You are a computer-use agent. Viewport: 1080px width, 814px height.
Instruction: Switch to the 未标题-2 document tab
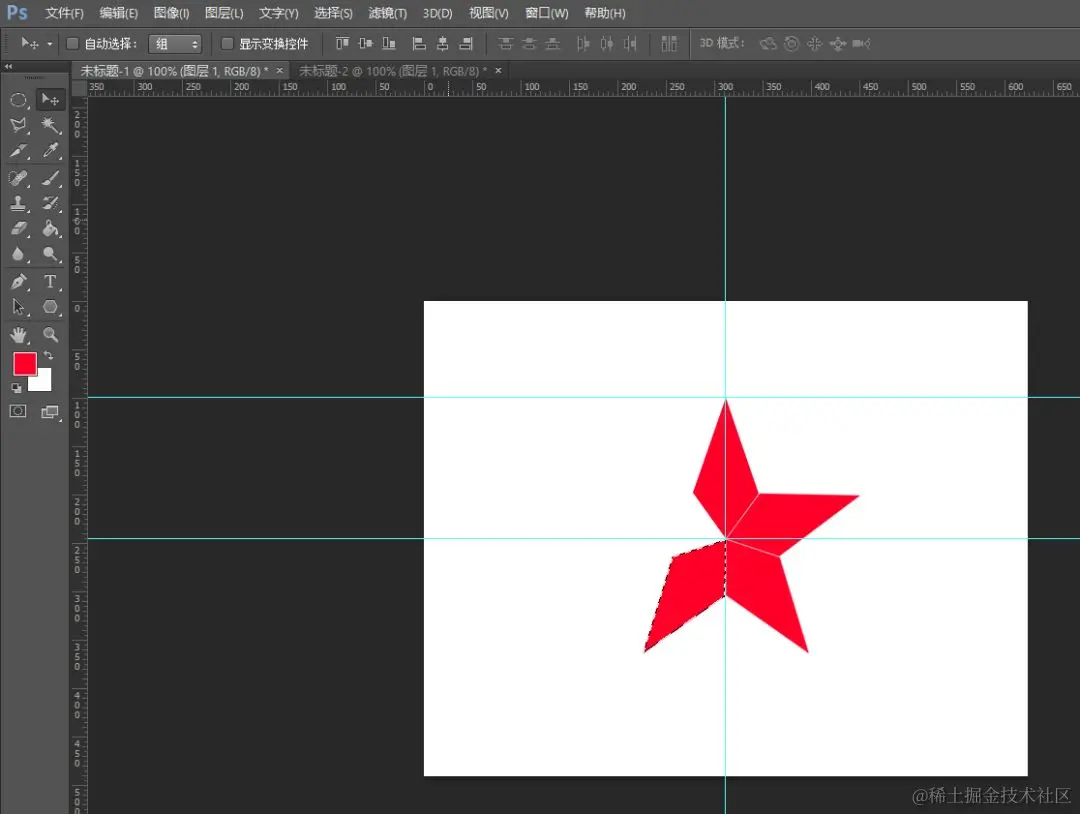(393, 71)
